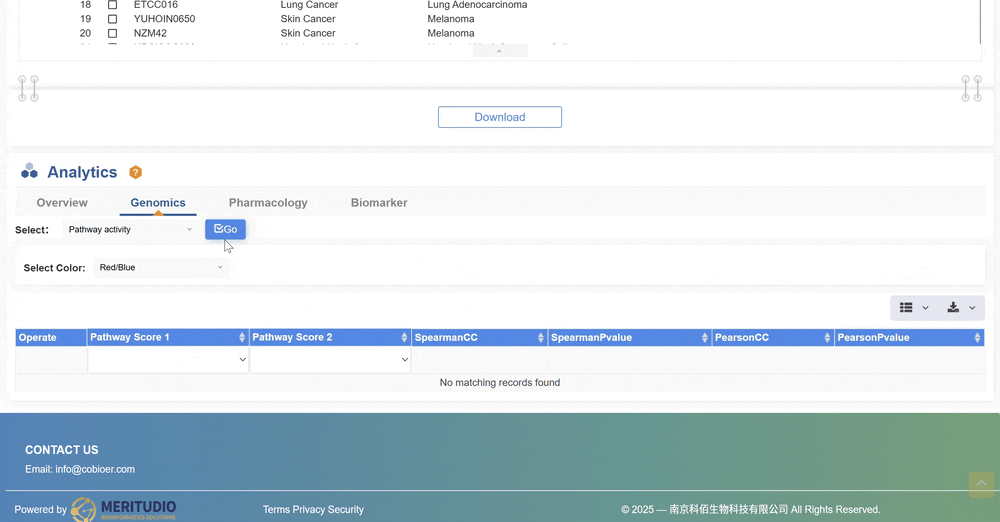Sort by SpearmanCC column arrows
1000x522 pixels.
click(541, 338)
